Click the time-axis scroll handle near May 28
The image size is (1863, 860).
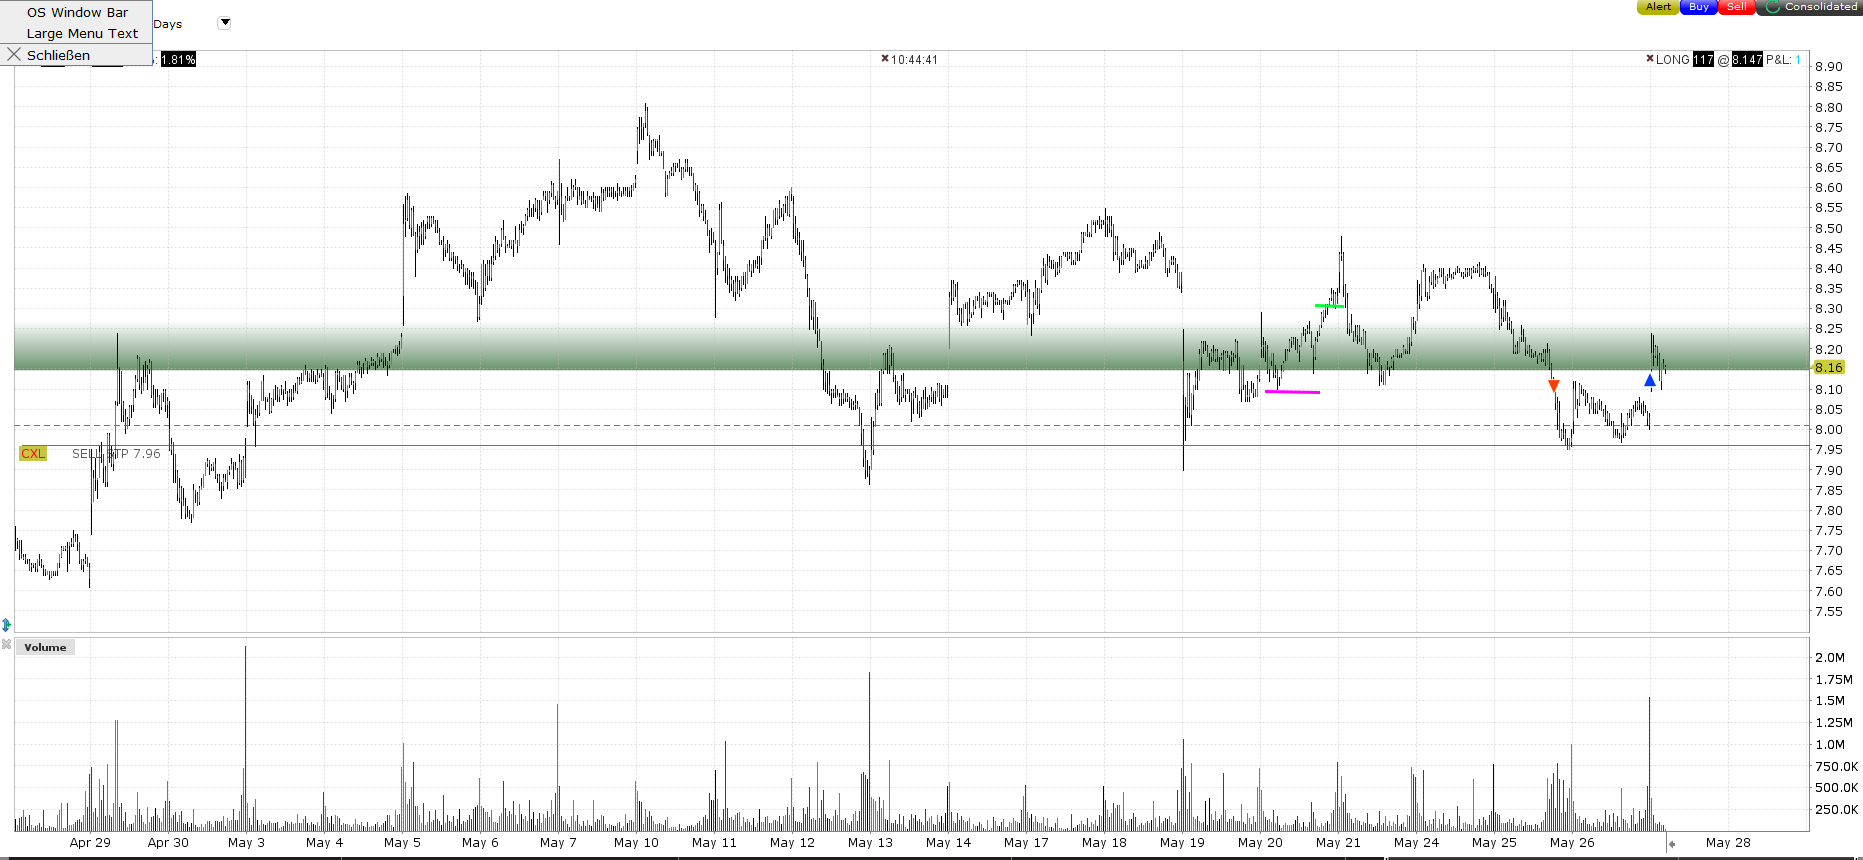1672,844
